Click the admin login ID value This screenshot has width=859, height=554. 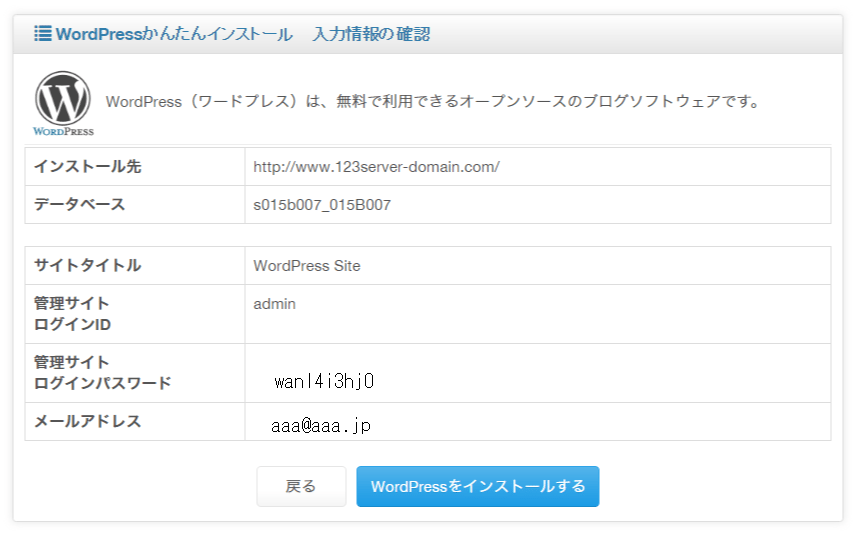[275, 304]
